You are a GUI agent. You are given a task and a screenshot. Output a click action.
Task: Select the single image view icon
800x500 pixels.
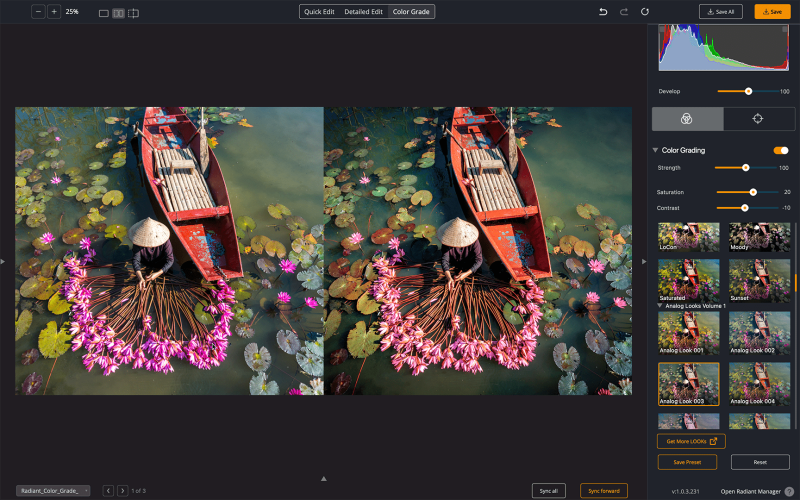click(x=104, y=12)
